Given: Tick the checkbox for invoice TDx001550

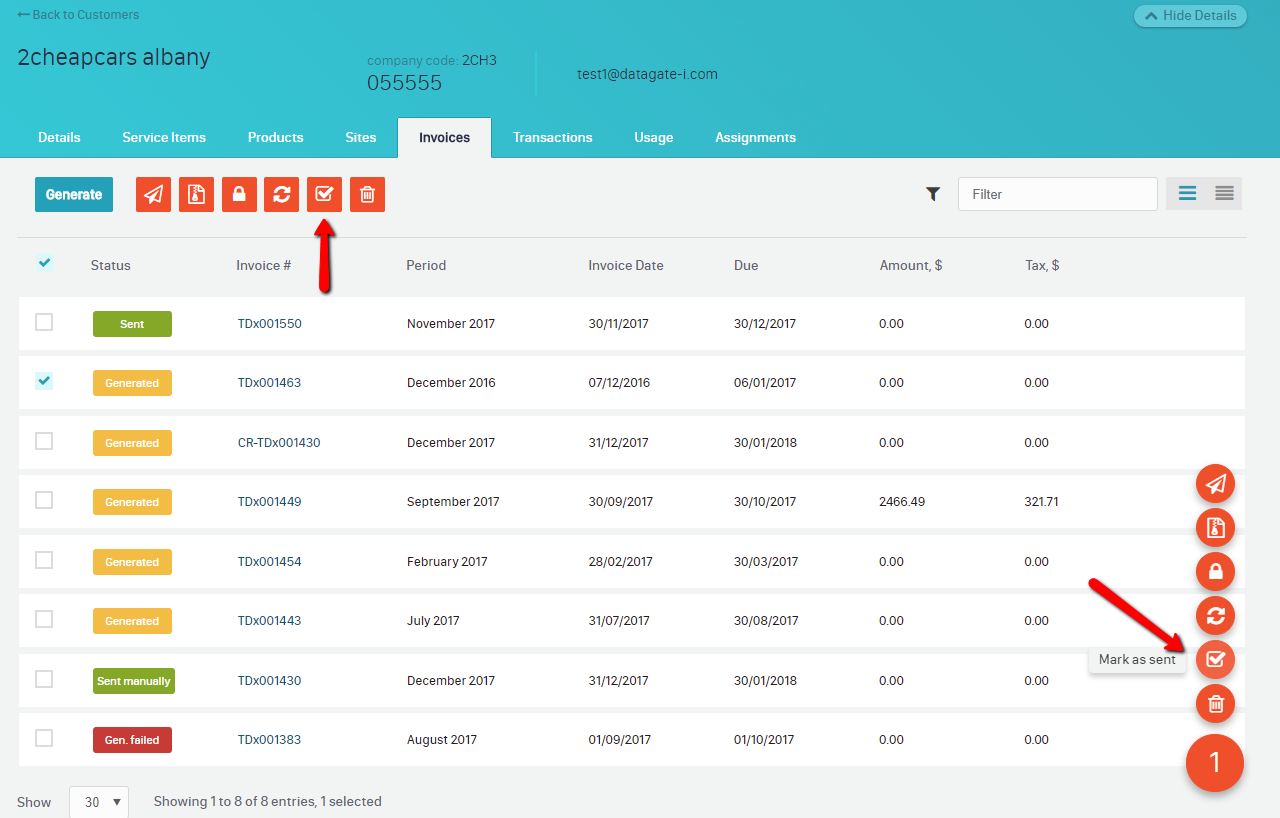Looking at the screenshot, I should 44,322.
